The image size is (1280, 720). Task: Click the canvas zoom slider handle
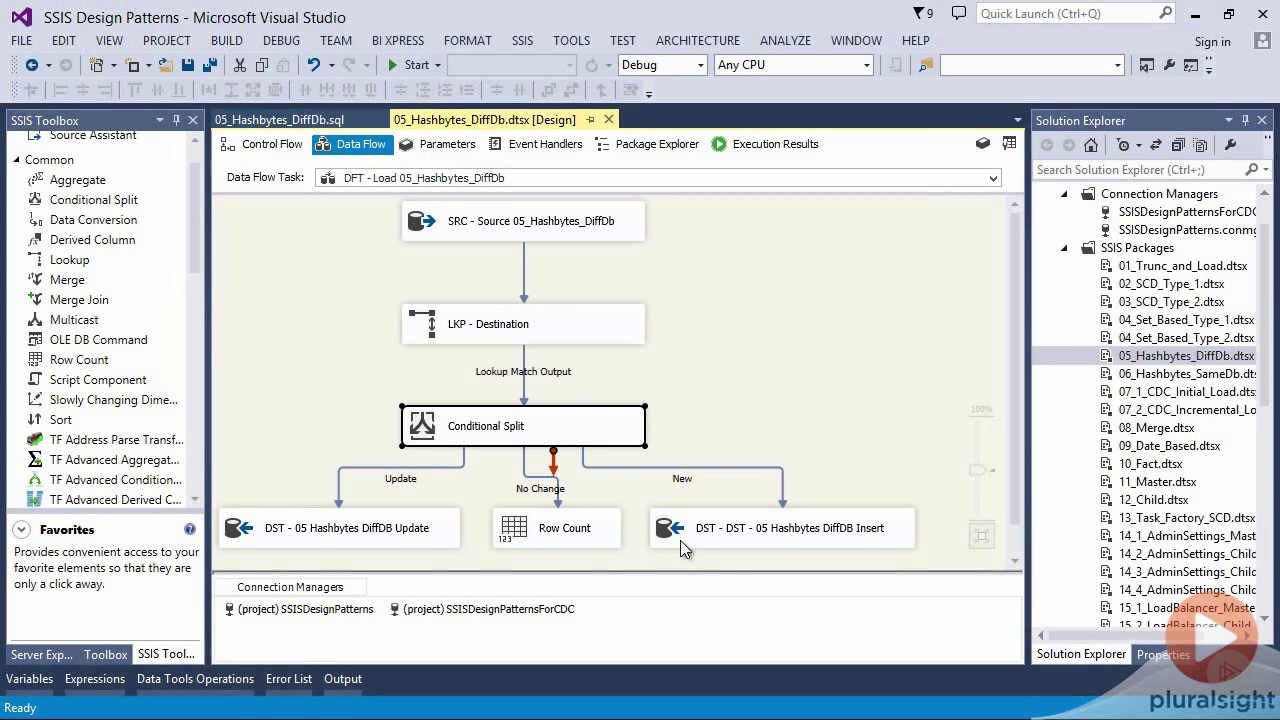(x=979, y=470)
